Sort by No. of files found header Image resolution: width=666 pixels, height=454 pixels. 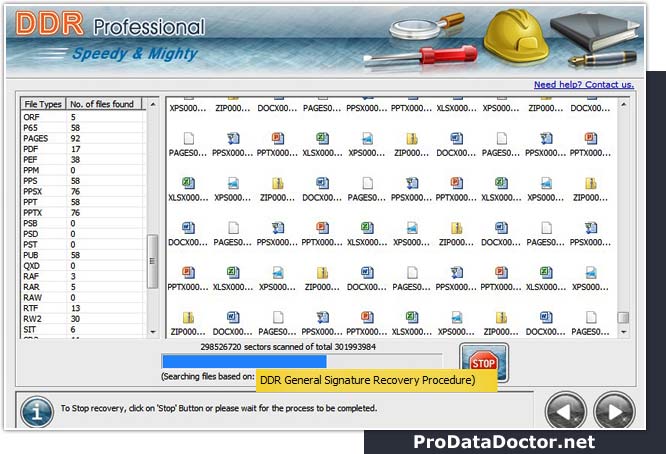pos(104,104)
